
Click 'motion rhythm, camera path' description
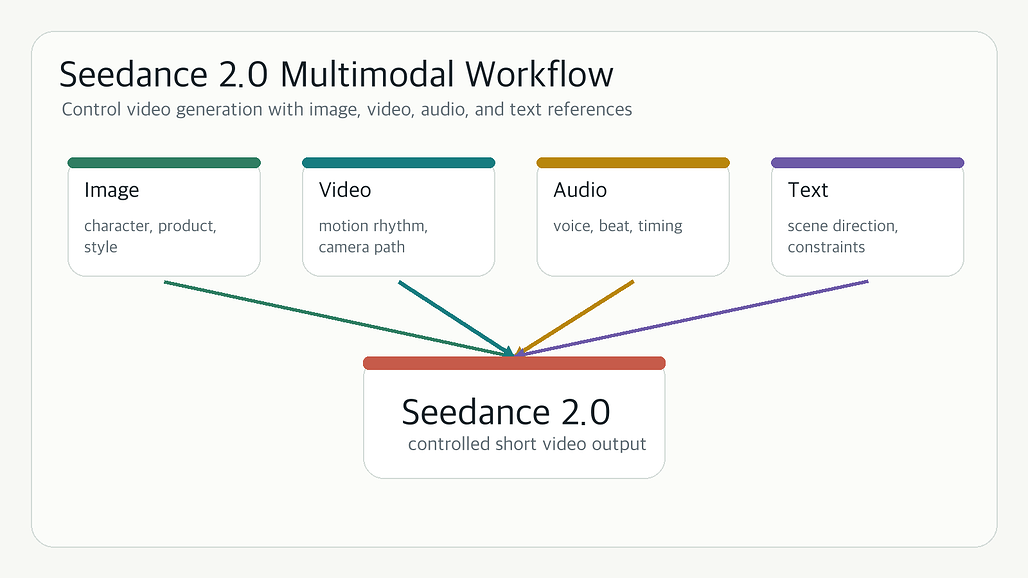[373, 236]
